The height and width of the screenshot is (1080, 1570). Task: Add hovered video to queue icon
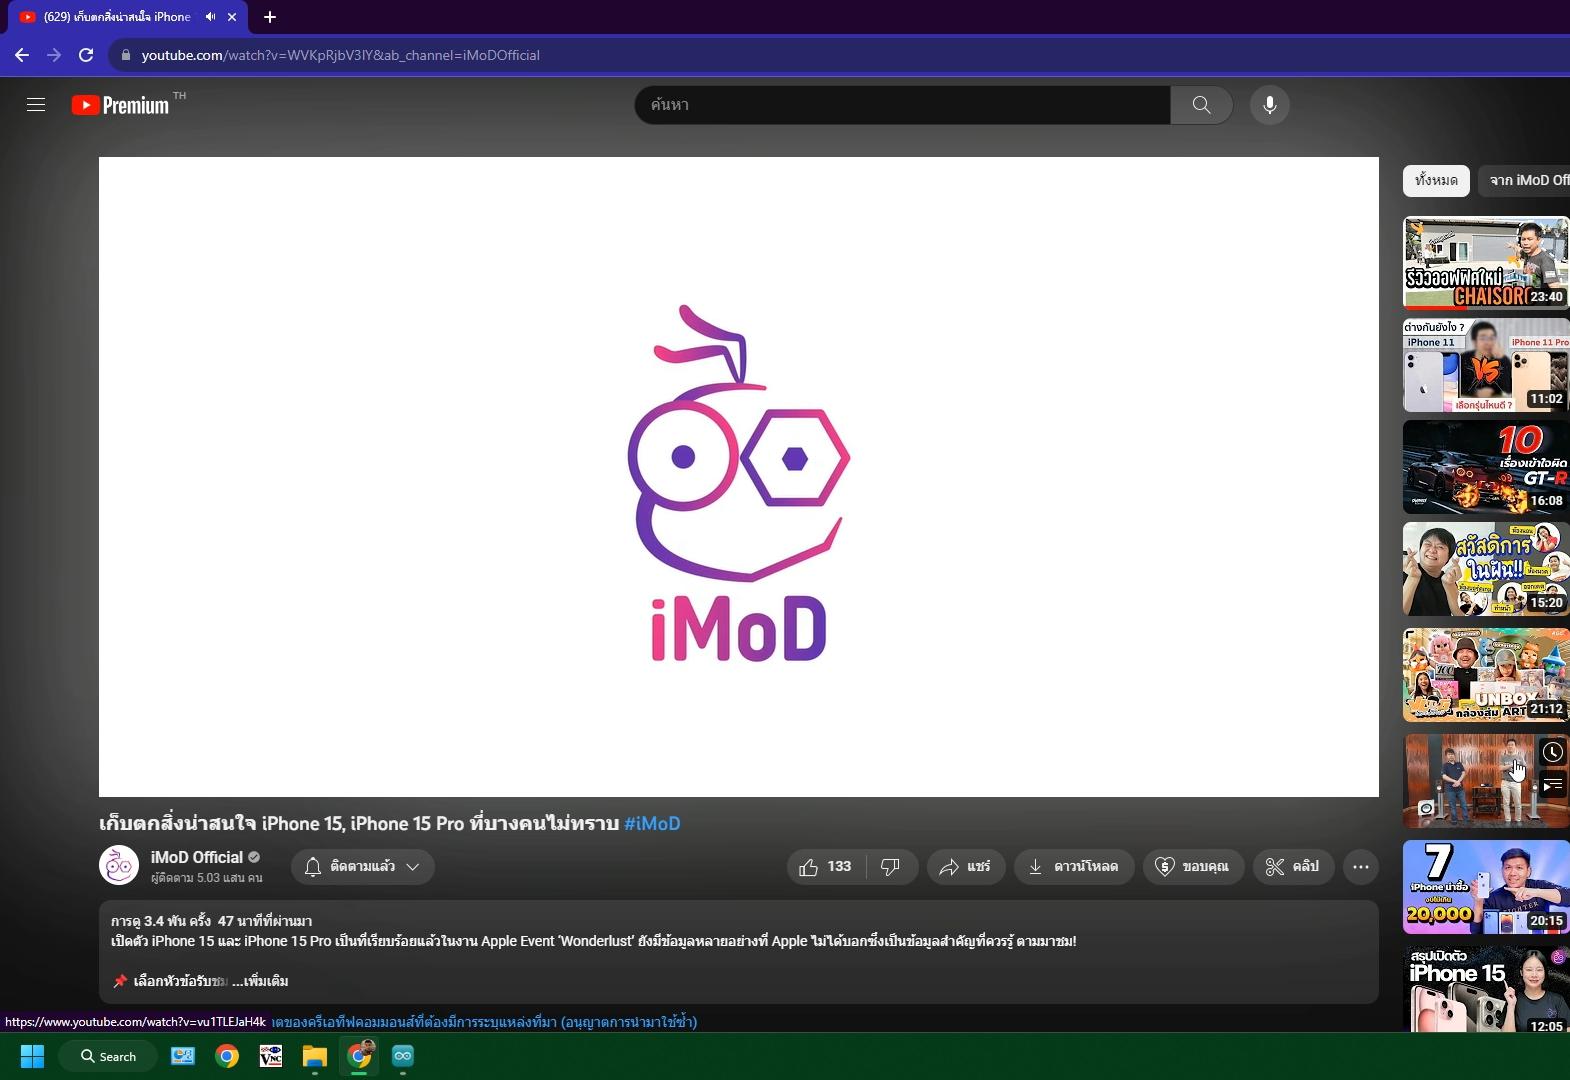point(1552,785)
